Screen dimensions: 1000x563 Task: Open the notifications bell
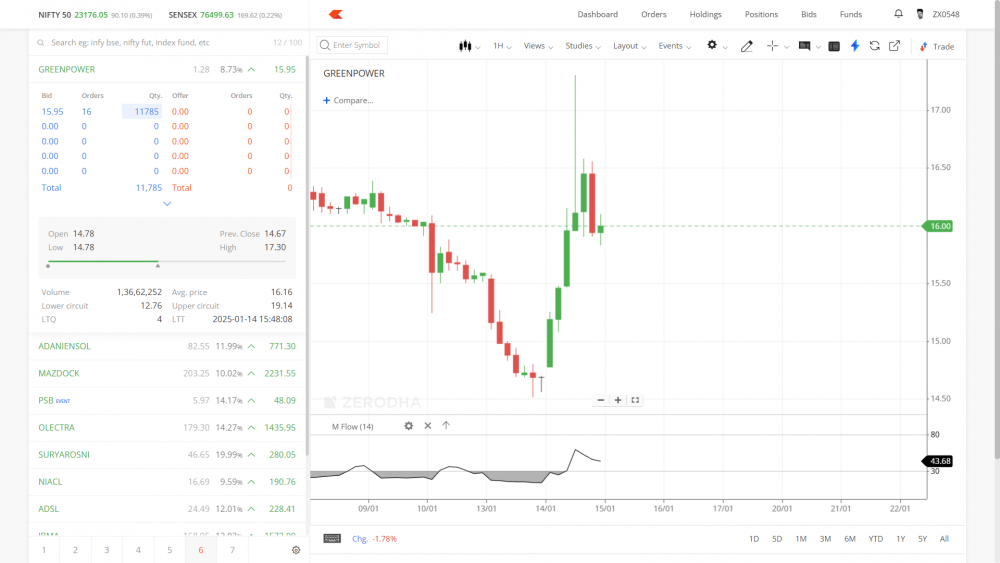[898, 13]
